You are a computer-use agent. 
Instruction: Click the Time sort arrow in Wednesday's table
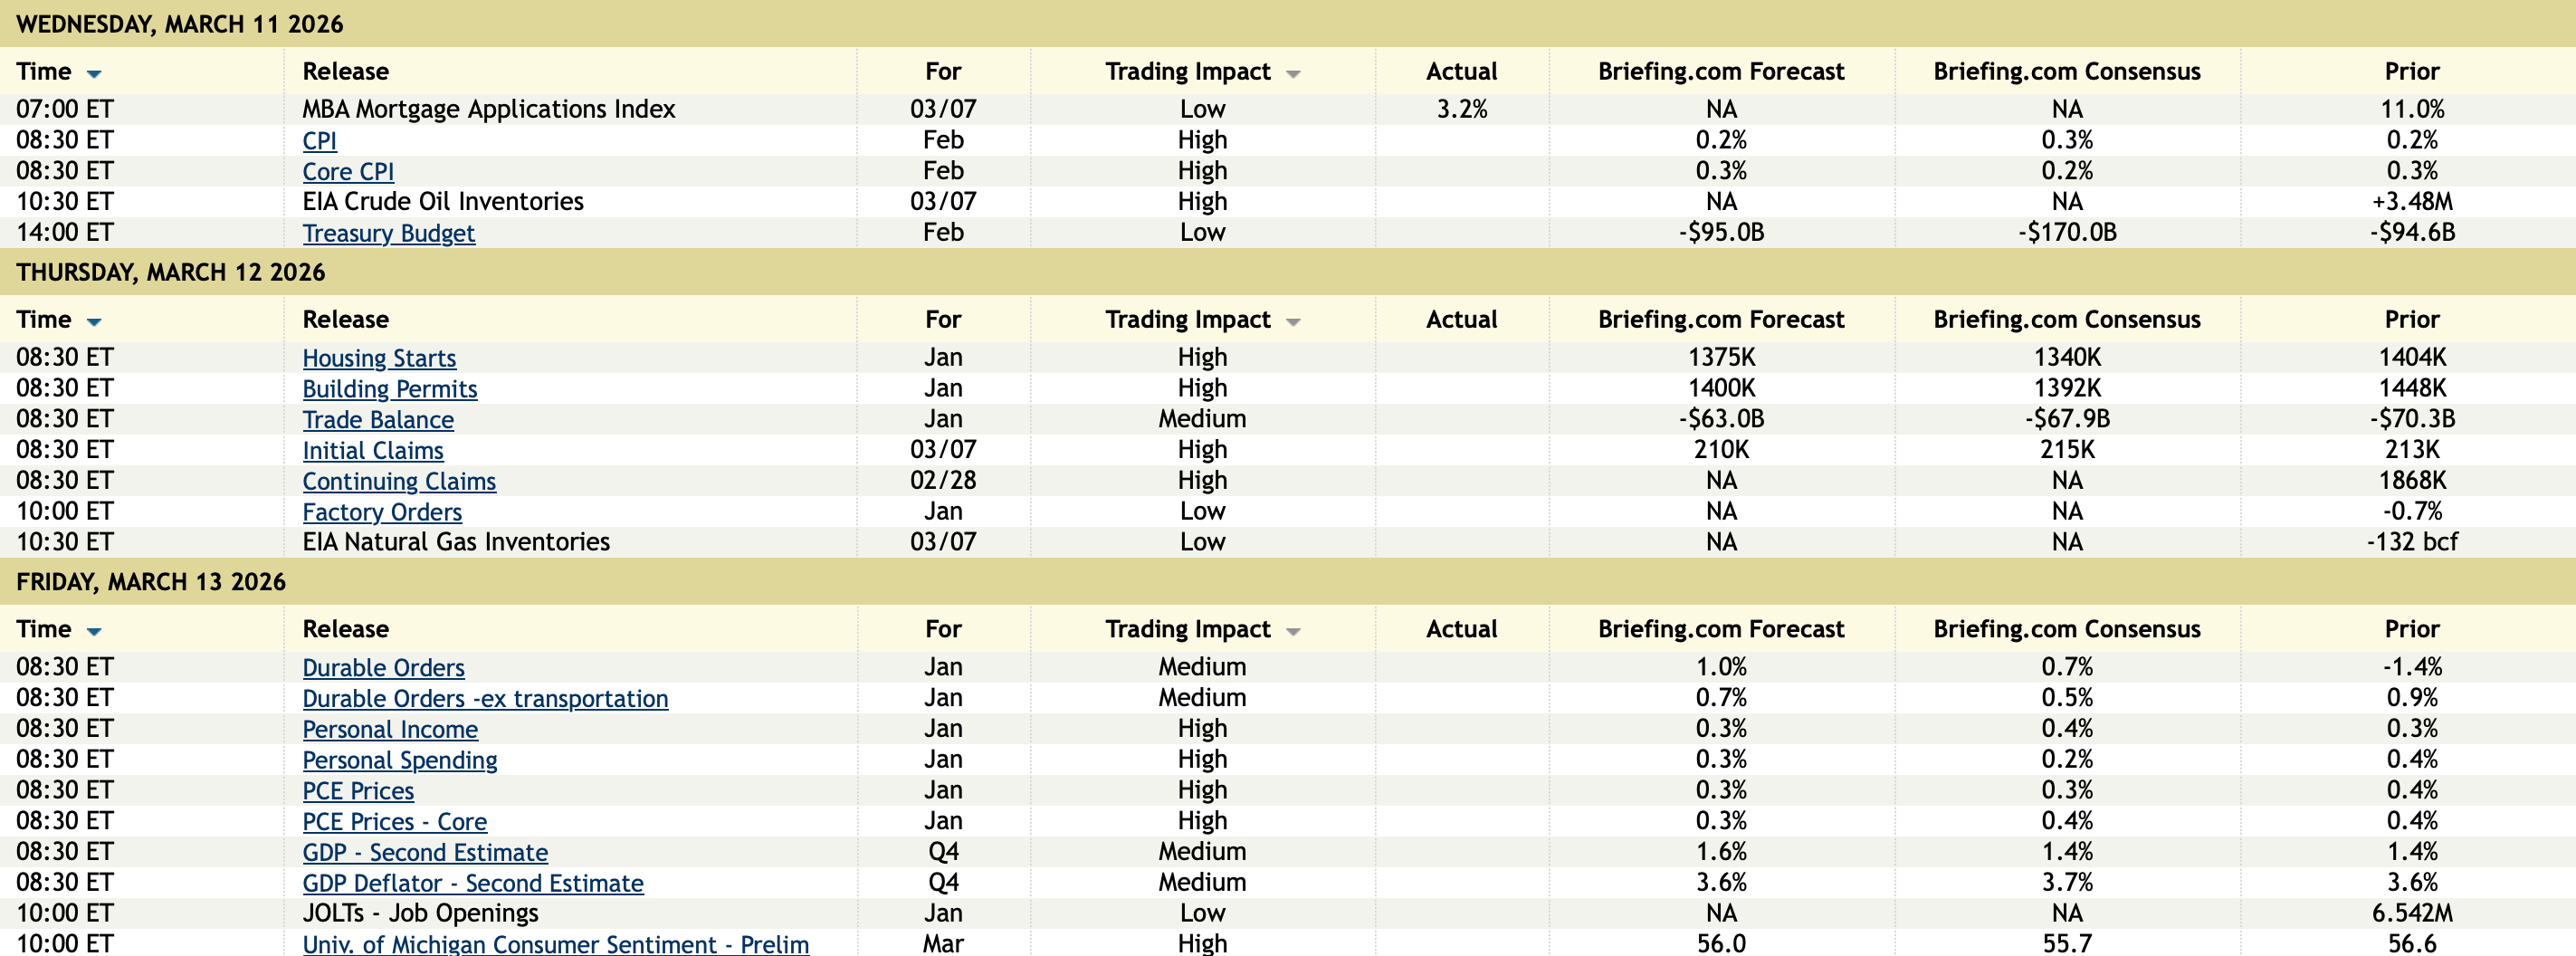click(x=94, y=74)
